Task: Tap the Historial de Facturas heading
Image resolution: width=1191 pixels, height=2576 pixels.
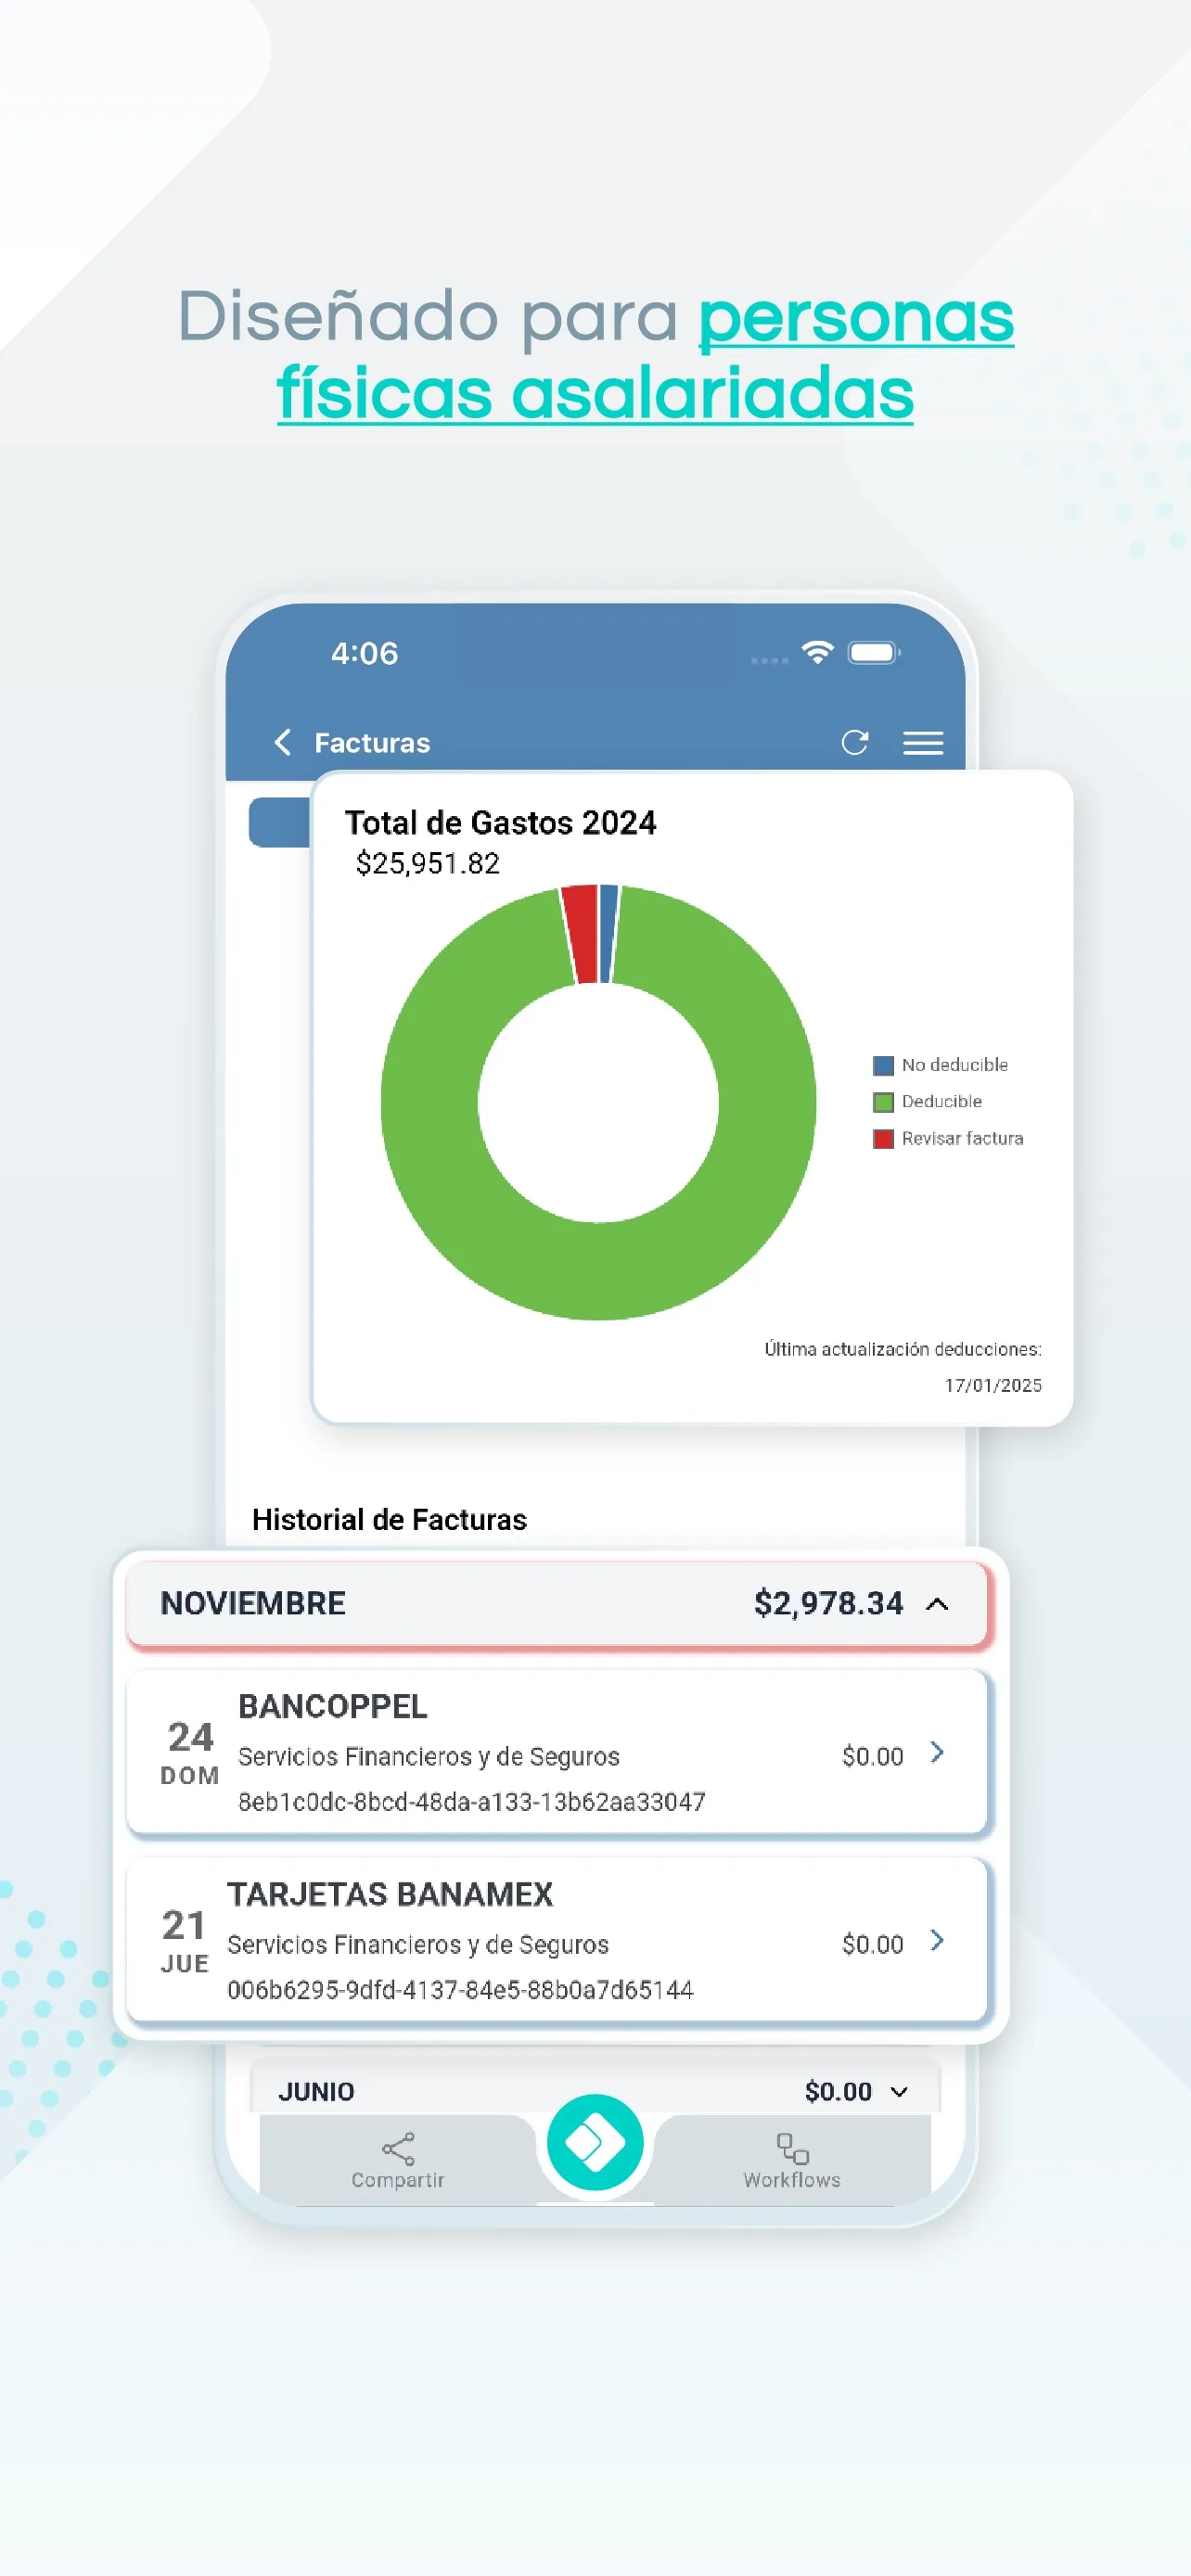Action: [390, 1519]
